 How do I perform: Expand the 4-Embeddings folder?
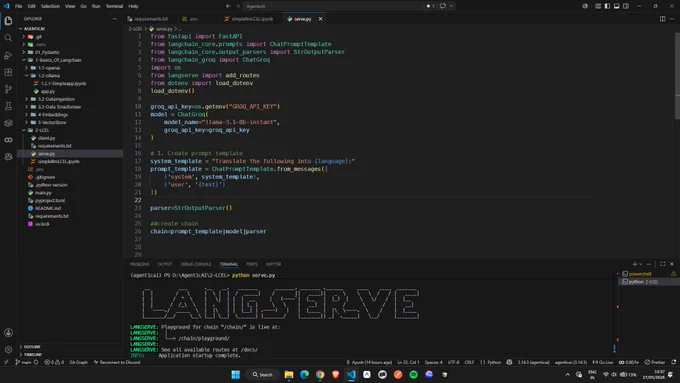(x=52, y=115)
